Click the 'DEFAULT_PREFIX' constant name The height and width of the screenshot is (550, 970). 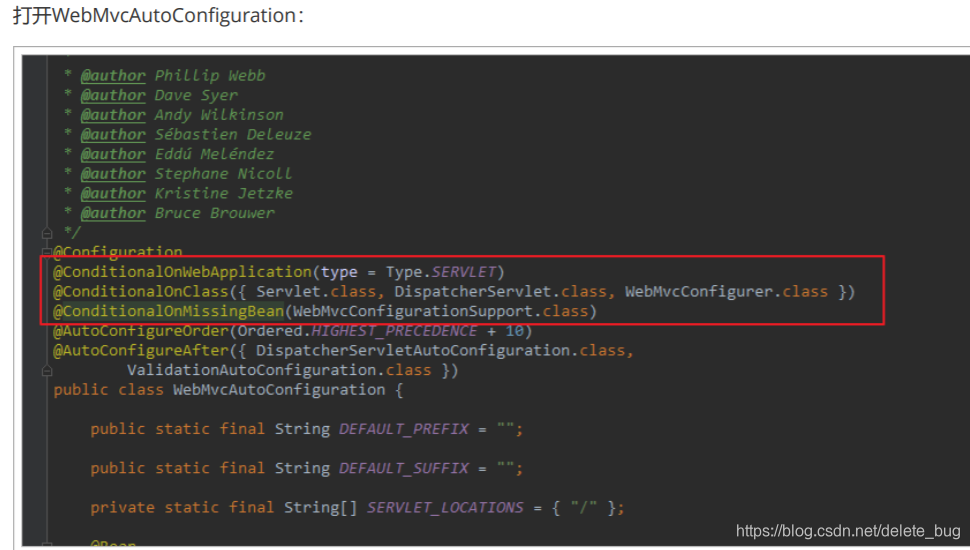[x=403, y=429]
